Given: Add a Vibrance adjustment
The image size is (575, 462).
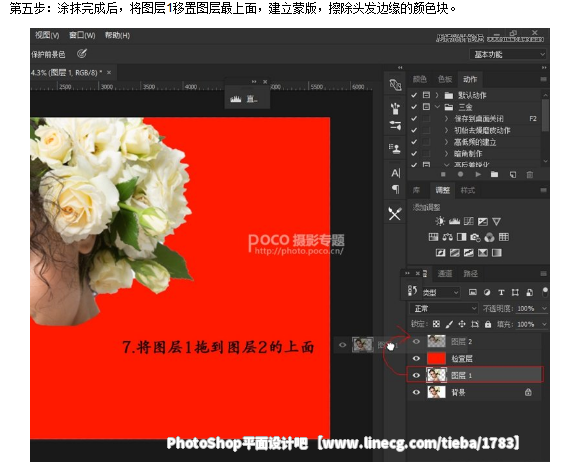Looking at the screenshot, I should pyautogui.click(x=496, y=221).
